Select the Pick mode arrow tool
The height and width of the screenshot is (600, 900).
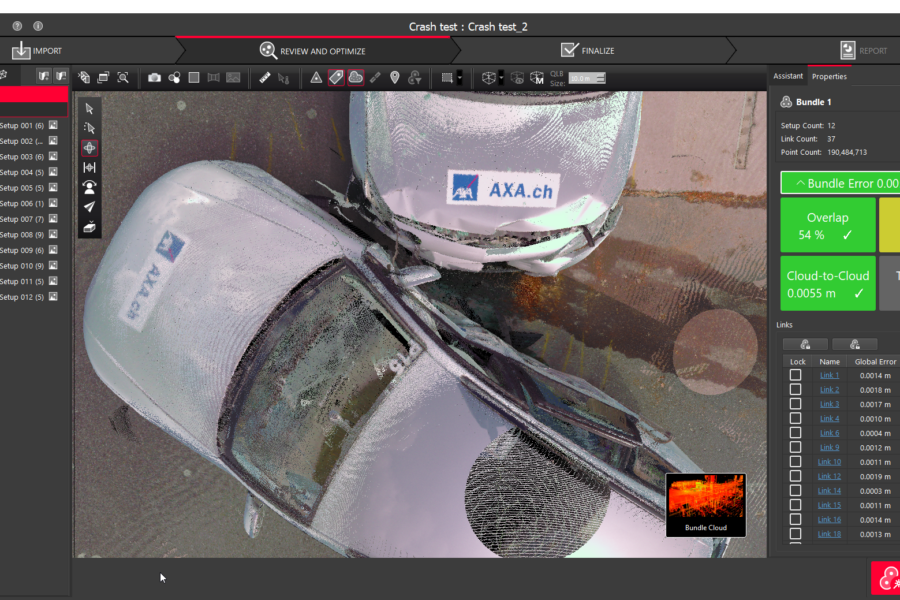click(x=89, y=109)
